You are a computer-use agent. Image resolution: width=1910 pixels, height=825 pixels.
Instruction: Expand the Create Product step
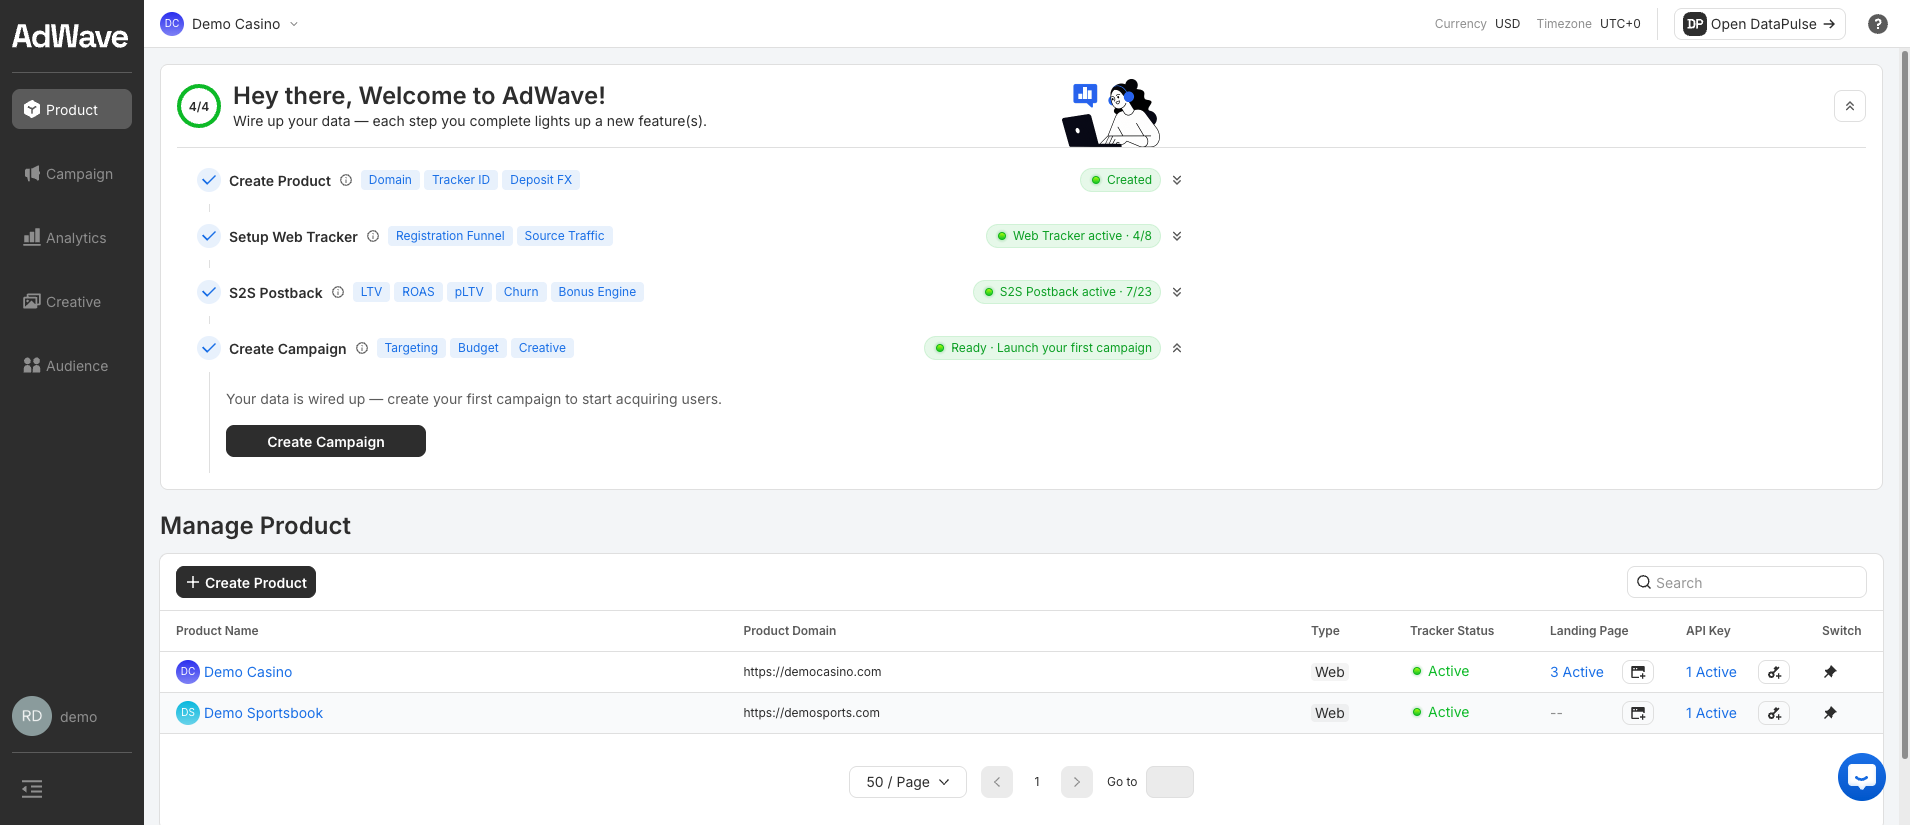pos(1177,180)
